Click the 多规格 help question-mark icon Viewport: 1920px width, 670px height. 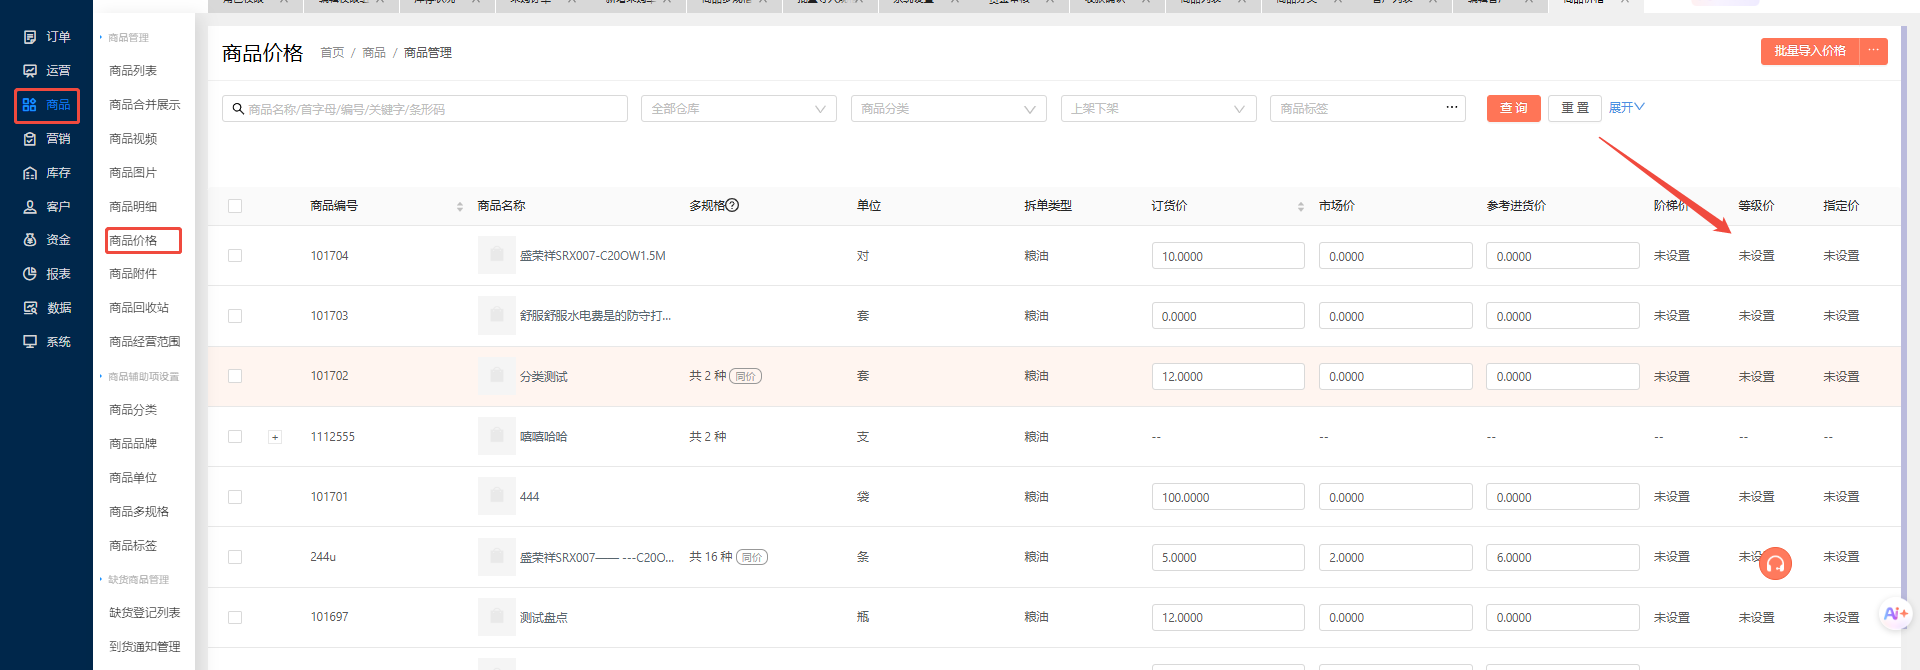(732, 205)
